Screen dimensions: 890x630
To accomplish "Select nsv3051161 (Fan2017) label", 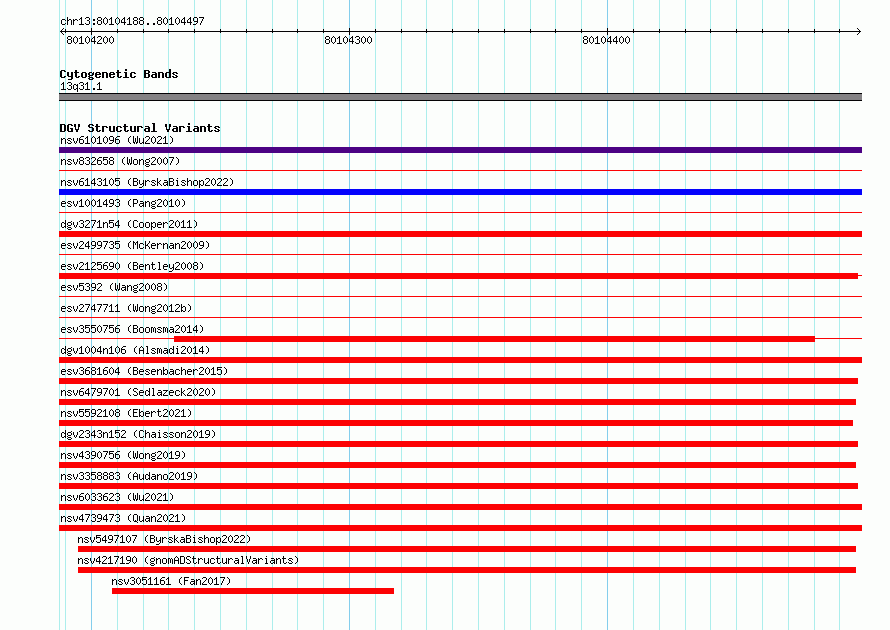I will pyautogui.click(x=171, y=581).
